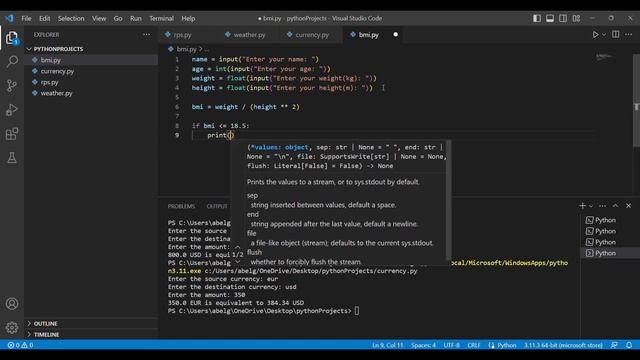Viewport: 640px width, 360px height.
Task: Select rps.py in the Explorer tree
Action: click(x=49, y=82)
